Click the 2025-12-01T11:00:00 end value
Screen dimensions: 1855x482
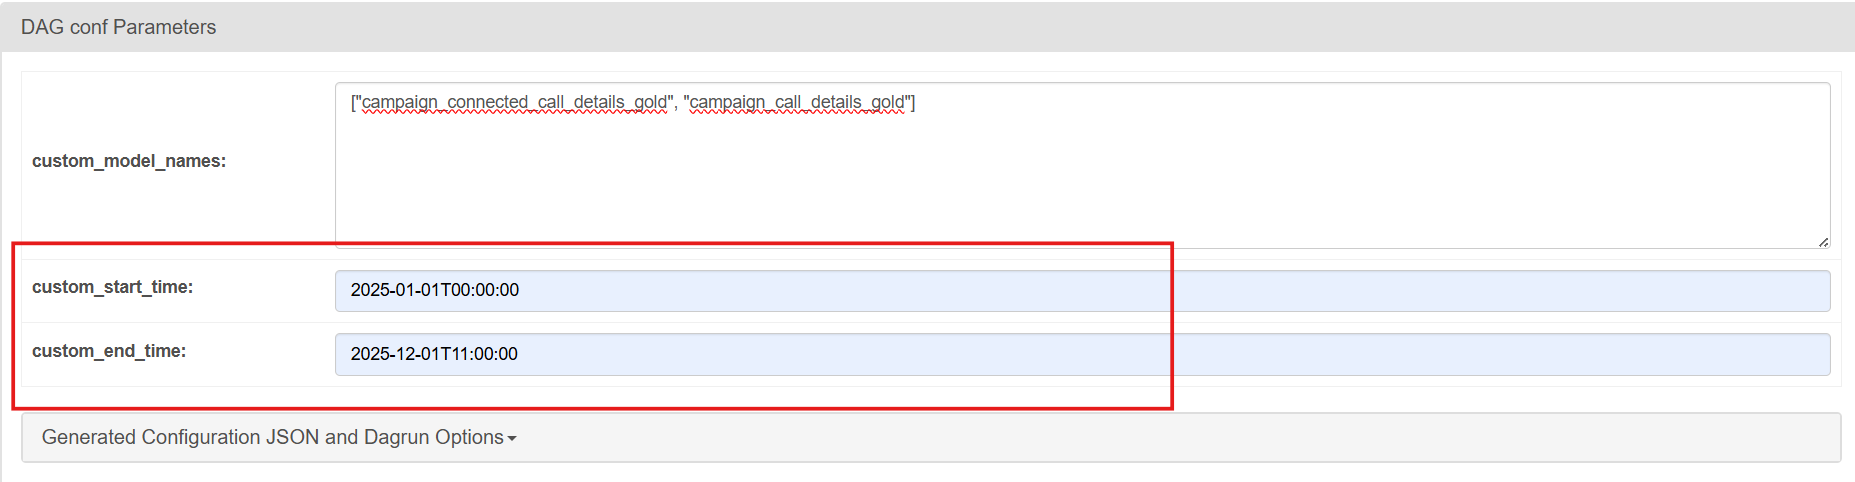(434, 354)
